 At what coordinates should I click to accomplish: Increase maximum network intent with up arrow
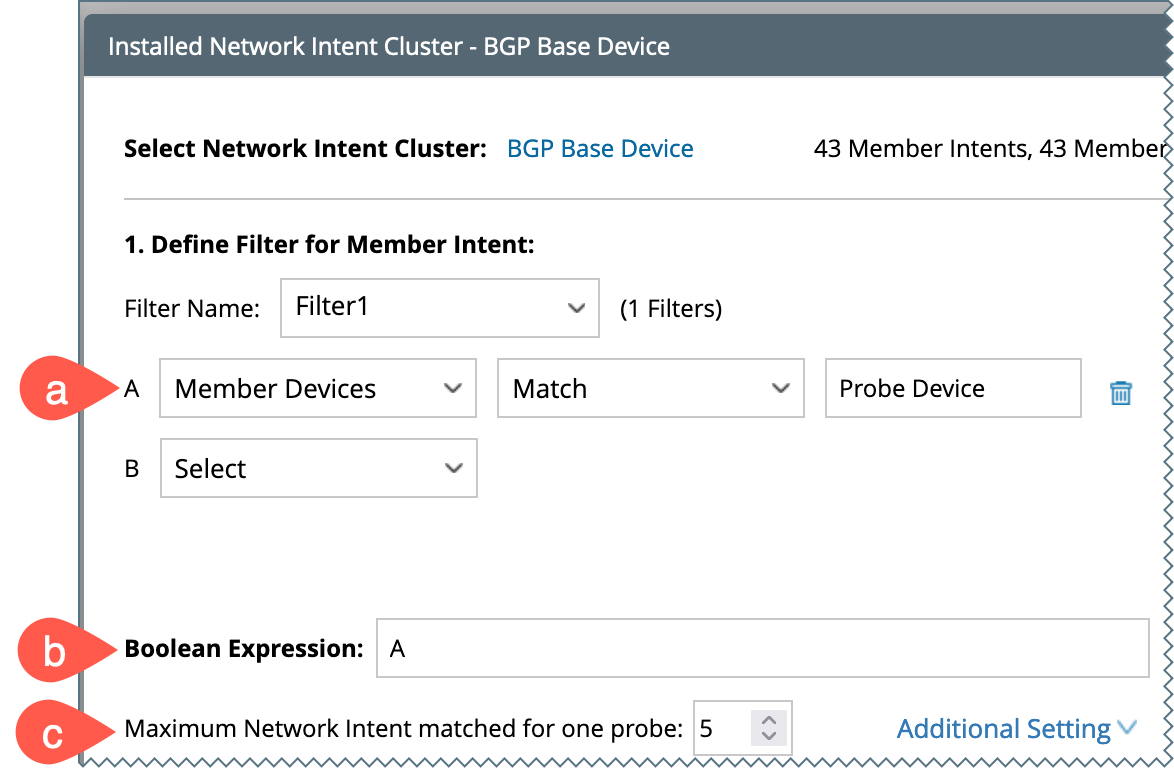coord(769,719)
